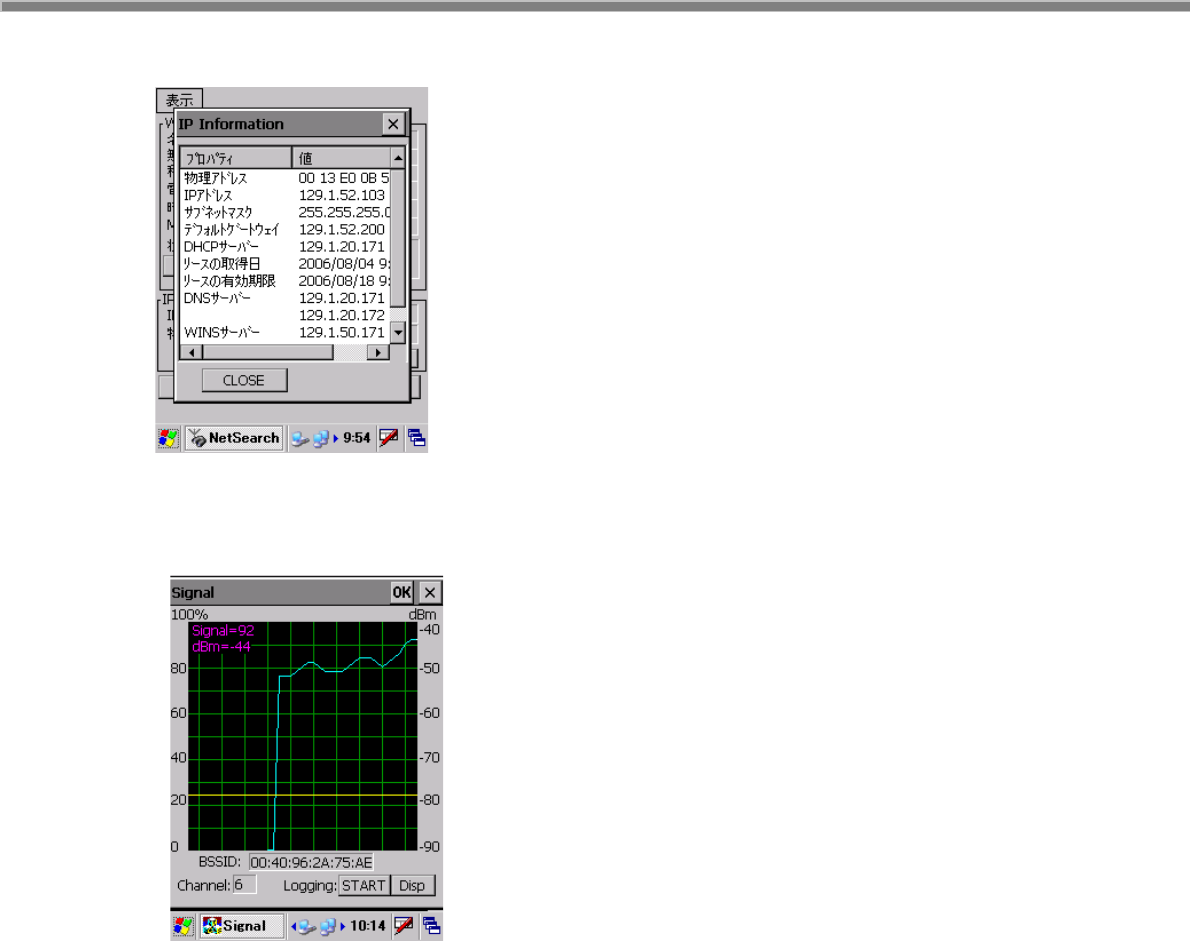The height and width of the screenshot is (941, 1190).
Task: Click the Channel field showing 6
Action: click(x=244, y=885)
